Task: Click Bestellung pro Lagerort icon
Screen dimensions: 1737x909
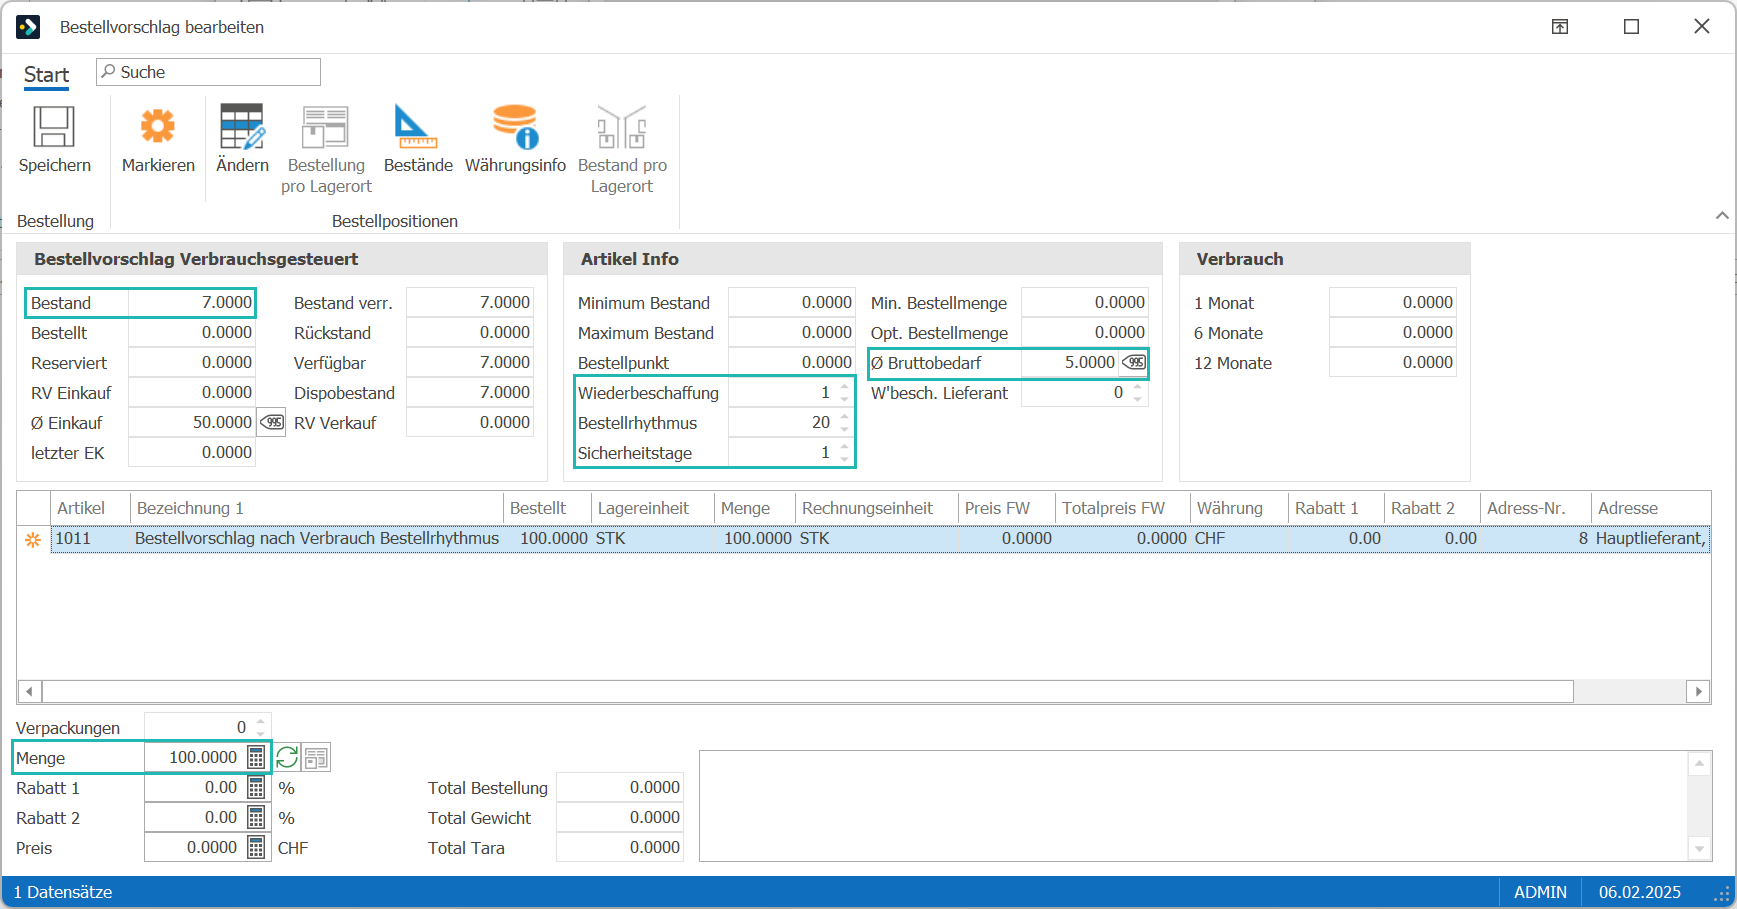Action: tap(326, 127)
